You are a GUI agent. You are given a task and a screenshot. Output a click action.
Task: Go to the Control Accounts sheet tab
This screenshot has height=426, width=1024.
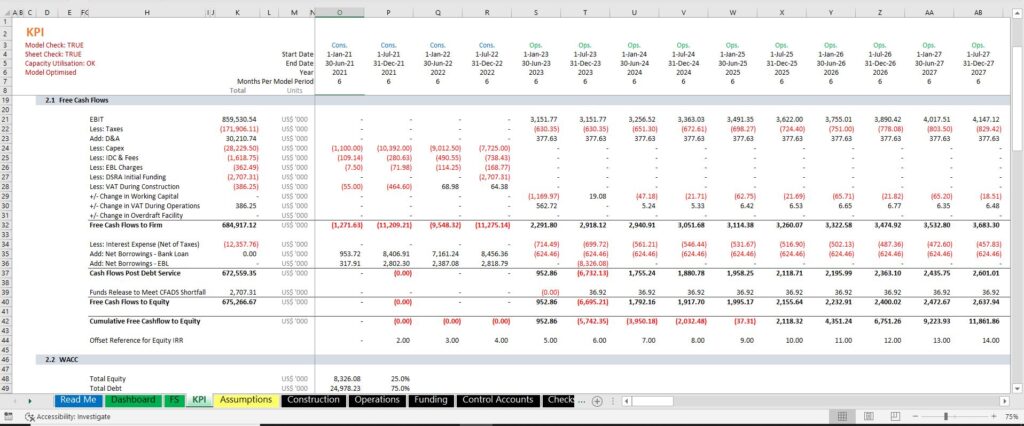pyautogui.click(x=498, y=400)
